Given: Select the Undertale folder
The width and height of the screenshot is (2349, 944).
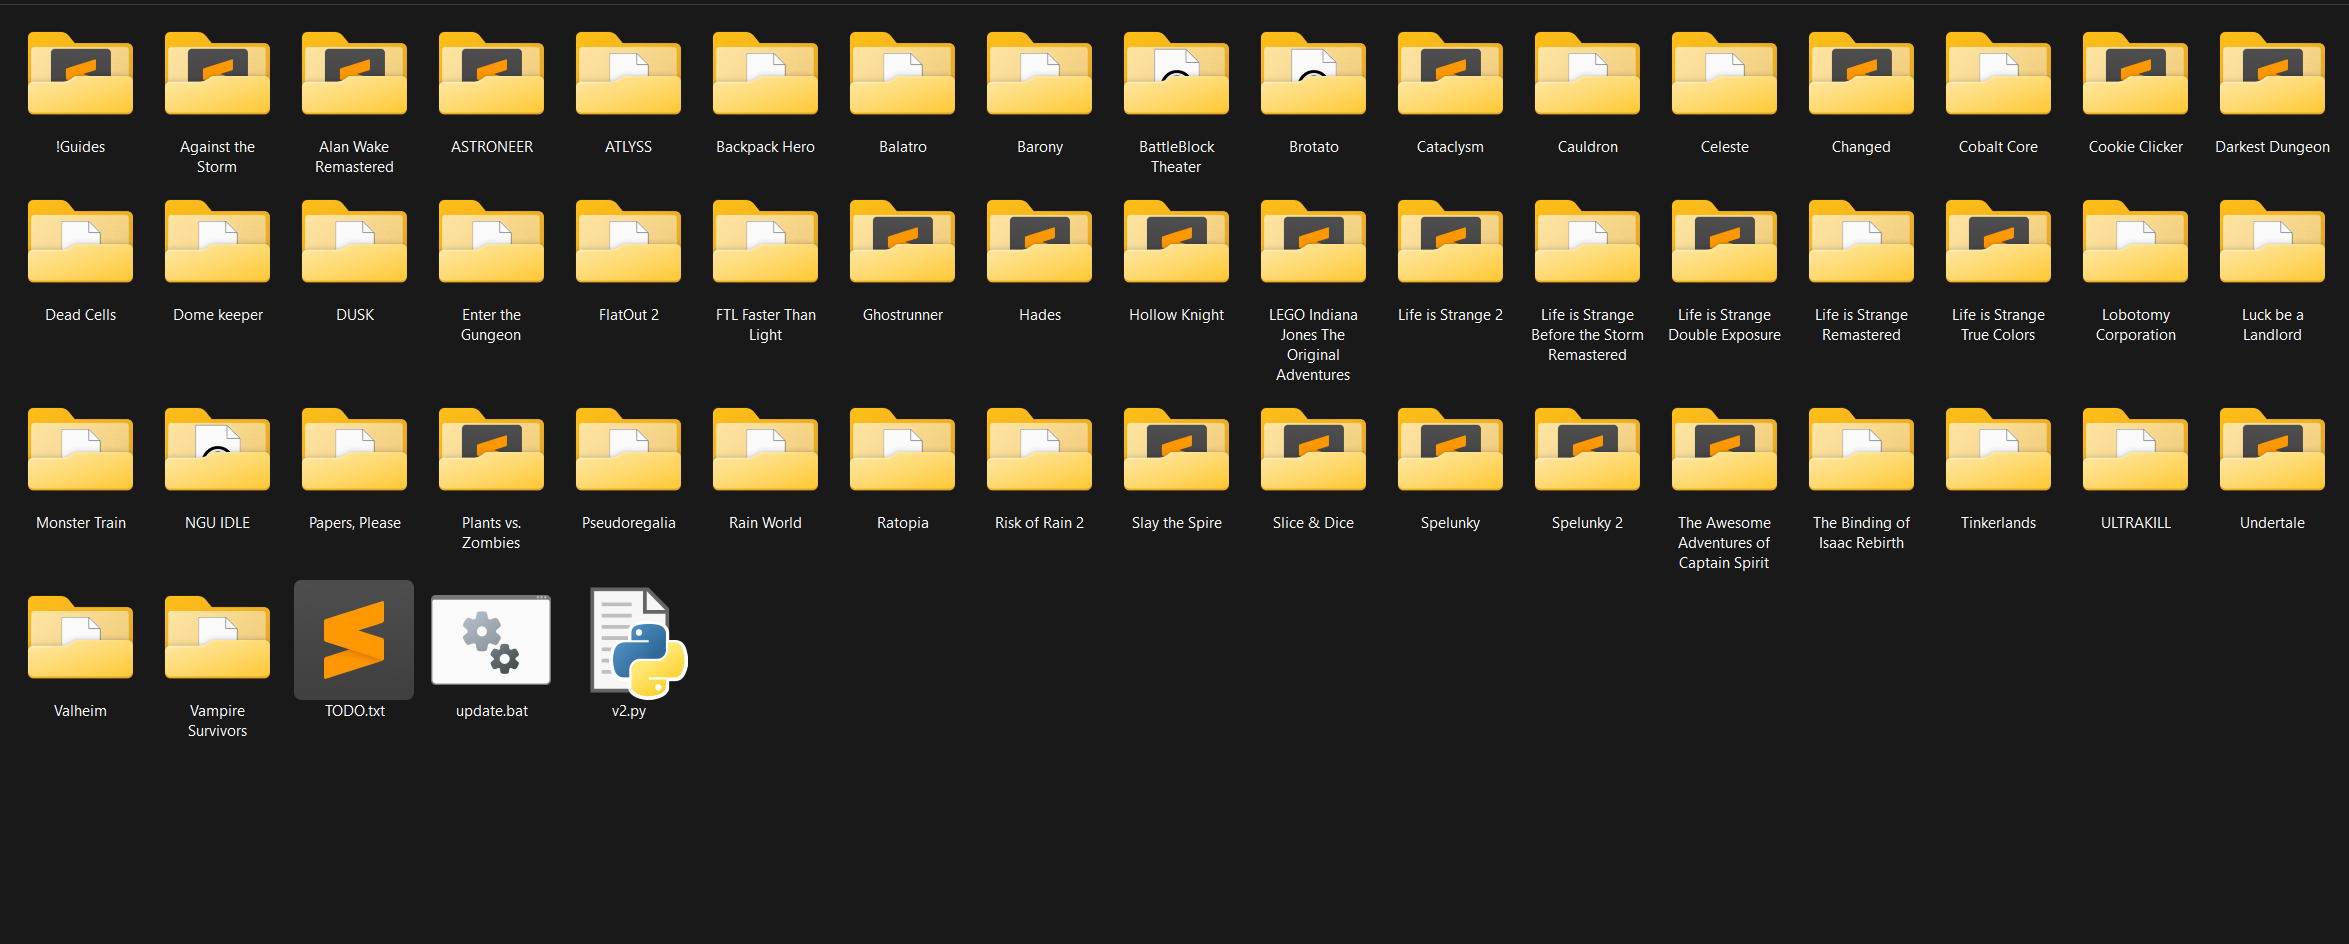Looking at the screenshot, I should pyautogui.click(x=2272, y=449).
